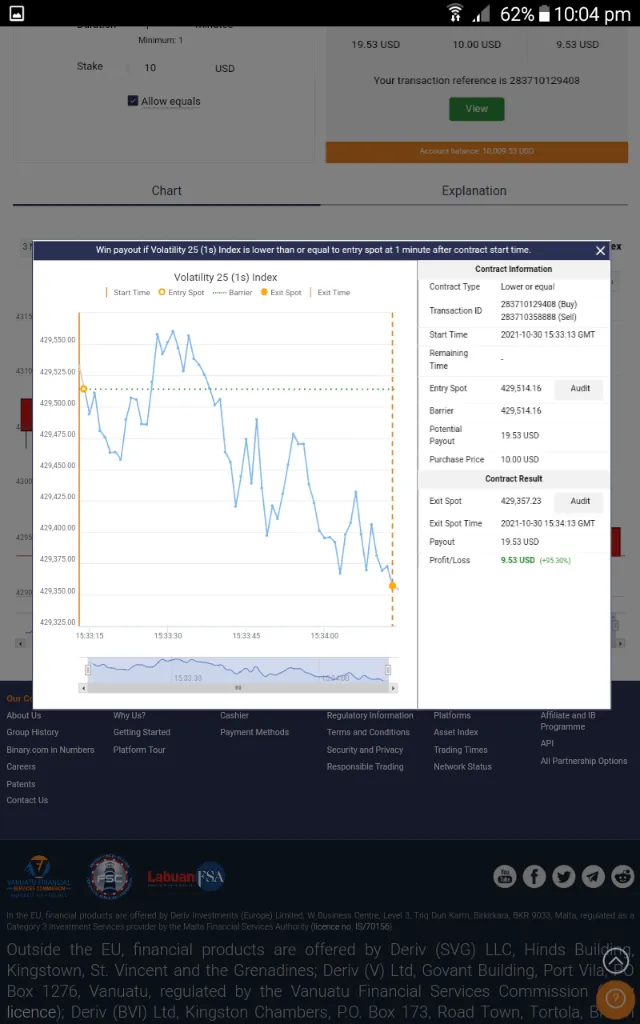640x1024 pixels.
Task: Click the entry spot circle marker
Action: tap(84, 389)
